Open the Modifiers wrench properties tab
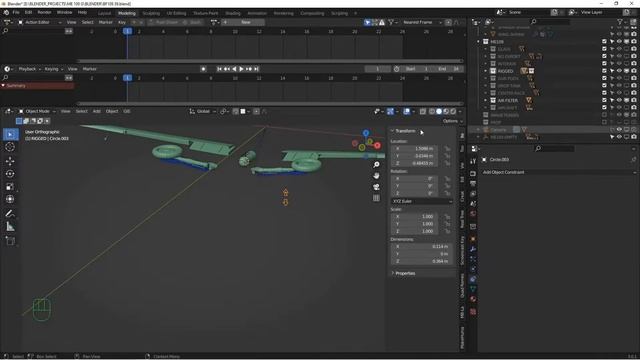The width and height of the screenshot is (640, 360). pyautogui.click(x=473, y=249)
